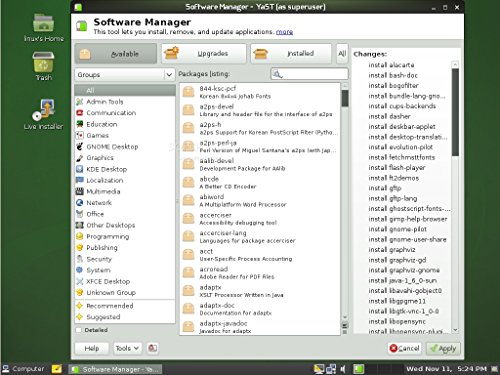Image resolution: width=500 pixels, height=375 pixels.
Task: Expand the Tools dropdown button
Action: pos(127,348)
